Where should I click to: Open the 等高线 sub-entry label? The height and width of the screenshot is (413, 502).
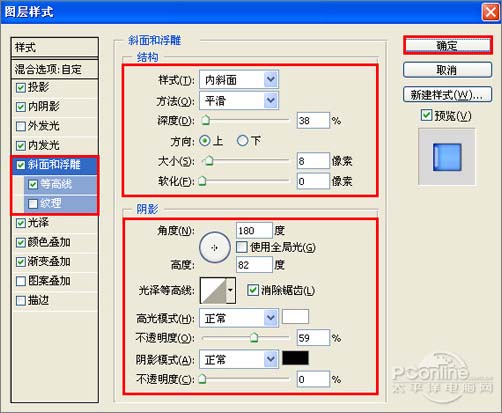(56, 184)
